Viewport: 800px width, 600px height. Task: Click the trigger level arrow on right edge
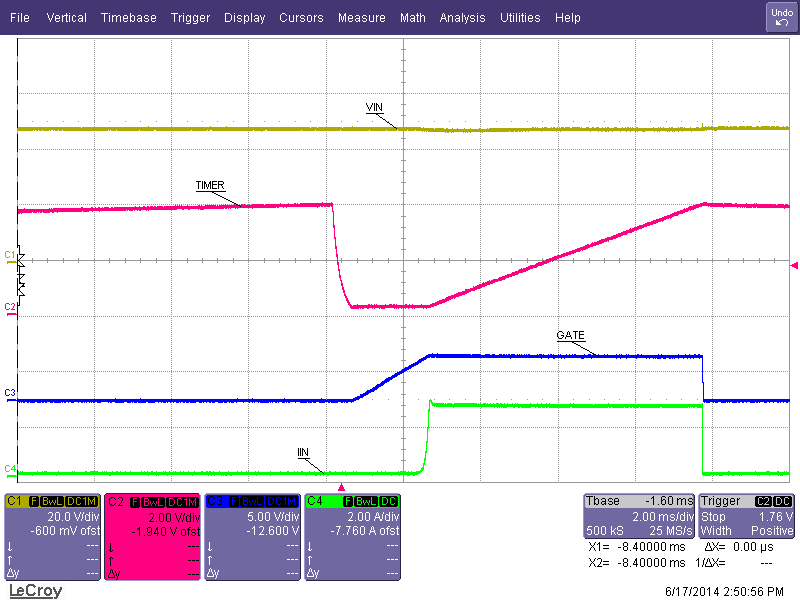tap(794, 265)
